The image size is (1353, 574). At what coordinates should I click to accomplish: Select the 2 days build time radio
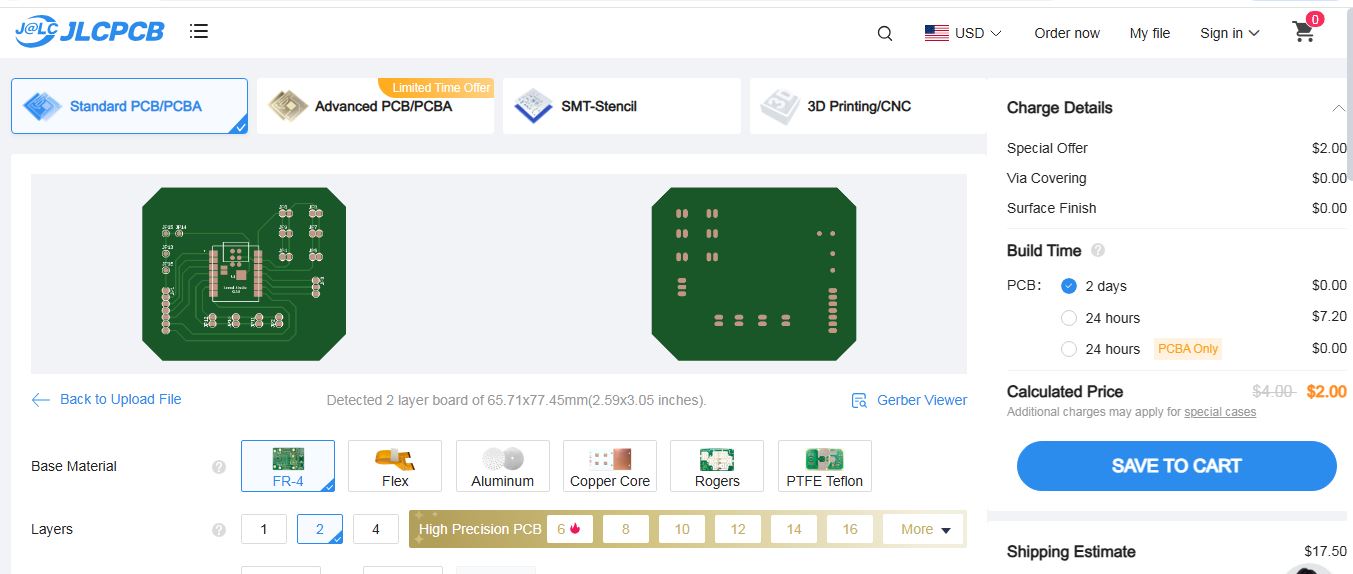(x=1069, y=286)
